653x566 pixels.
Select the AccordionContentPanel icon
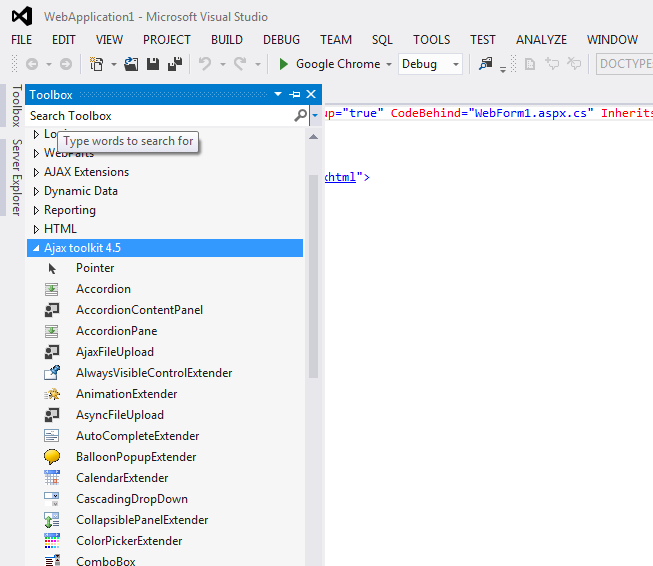(52, 310)
